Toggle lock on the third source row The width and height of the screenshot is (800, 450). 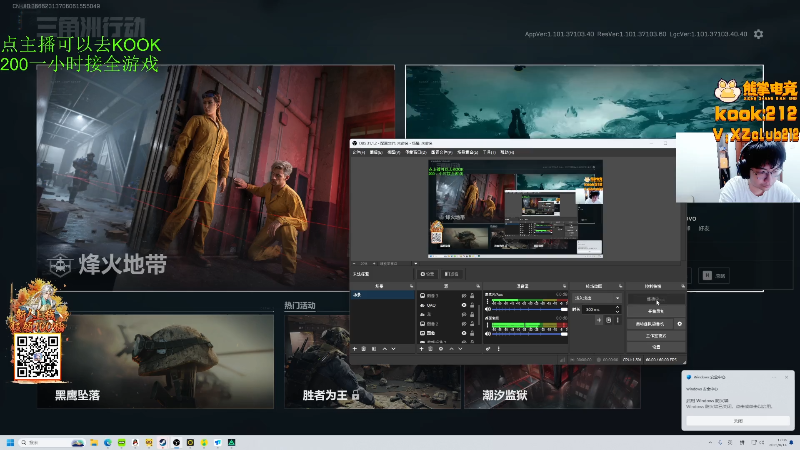[472, 314]
